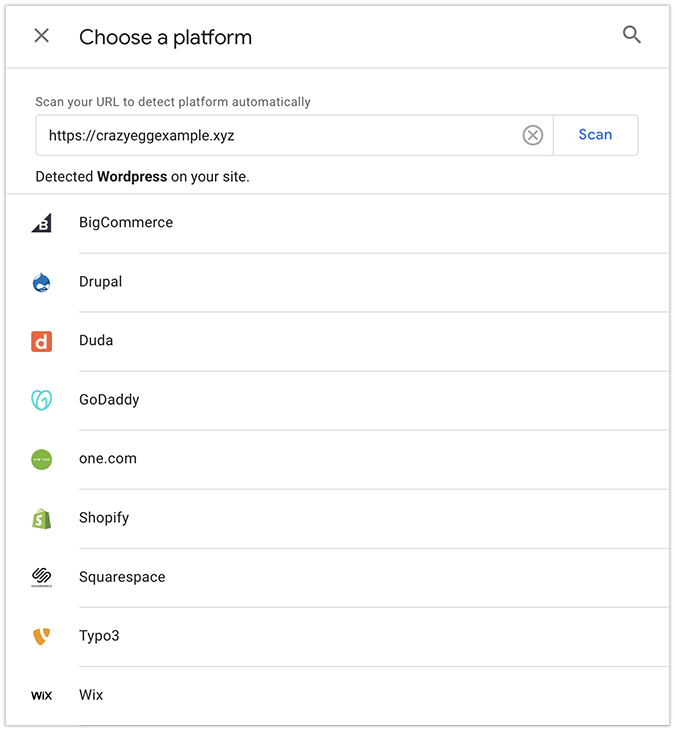The image size is (675, 731).
Task: Select the Drupal platform entry
Action: point(338,282)
